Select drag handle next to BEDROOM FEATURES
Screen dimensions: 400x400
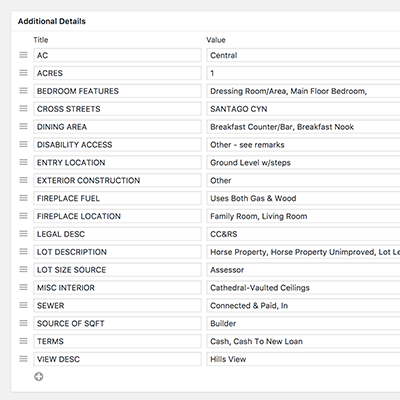click(23, 91)
